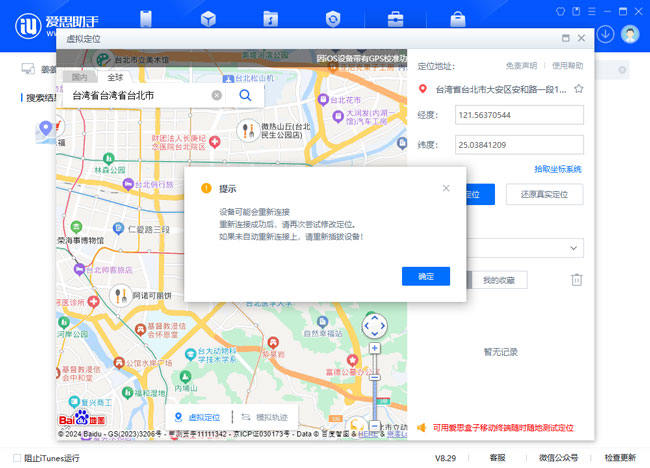Close the 虚拟定位 window

pyautogui.click(x=581, y=38)
